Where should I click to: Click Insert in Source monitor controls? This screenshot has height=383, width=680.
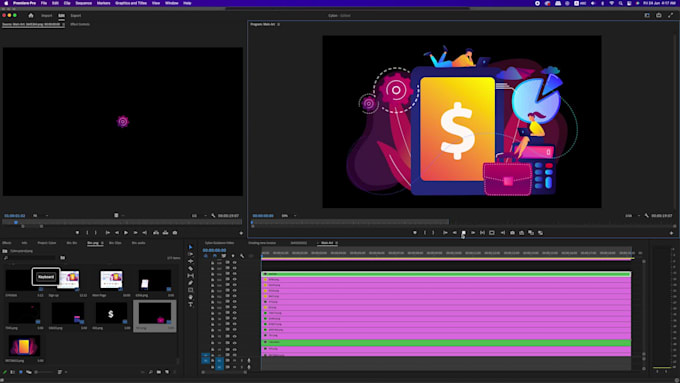pos(156,233)
